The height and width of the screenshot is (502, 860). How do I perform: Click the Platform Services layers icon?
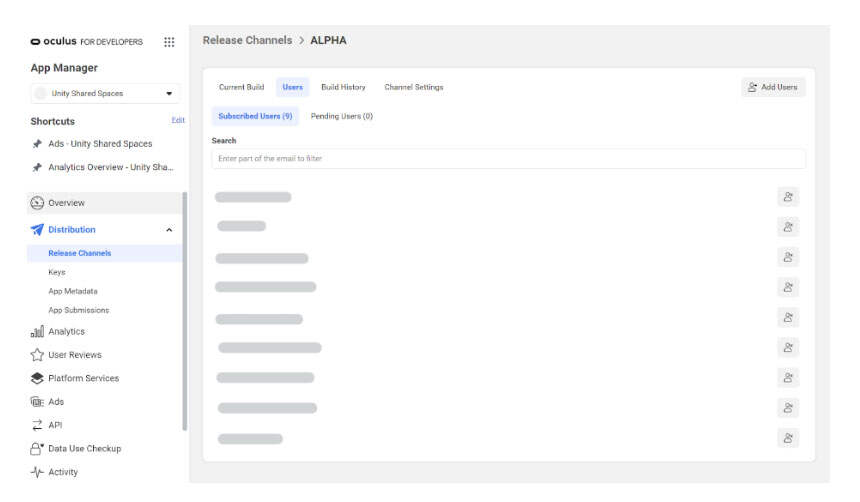point(37,379)
